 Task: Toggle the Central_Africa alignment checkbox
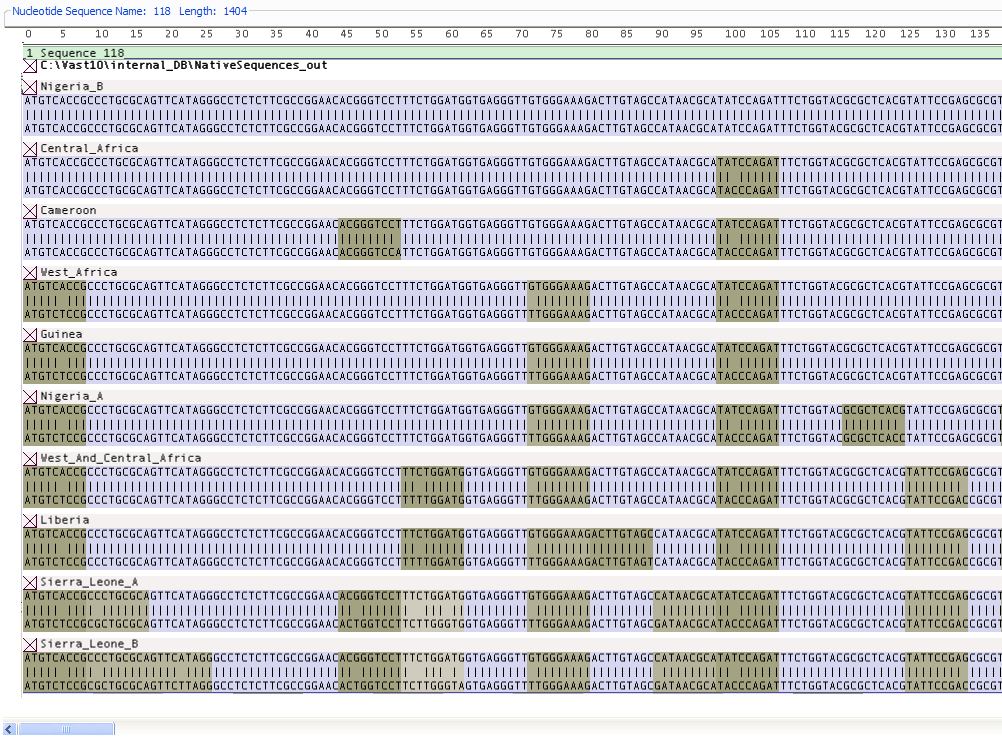tap(30, 149)
